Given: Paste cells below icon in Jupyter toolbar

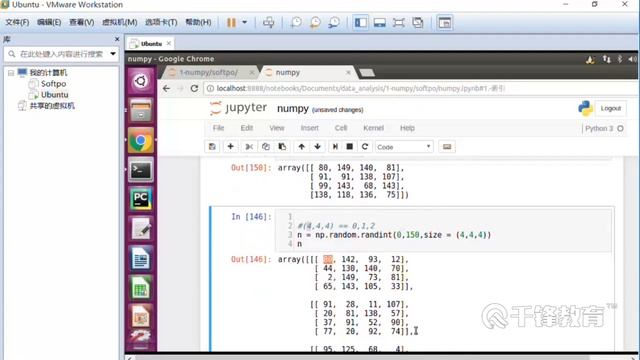Looking at the screenshot, I should pyautogui.click(x=282, y=147).
